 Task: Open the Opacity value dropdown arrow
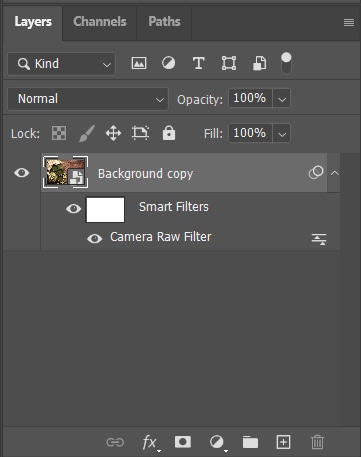[x=282, y=99]
